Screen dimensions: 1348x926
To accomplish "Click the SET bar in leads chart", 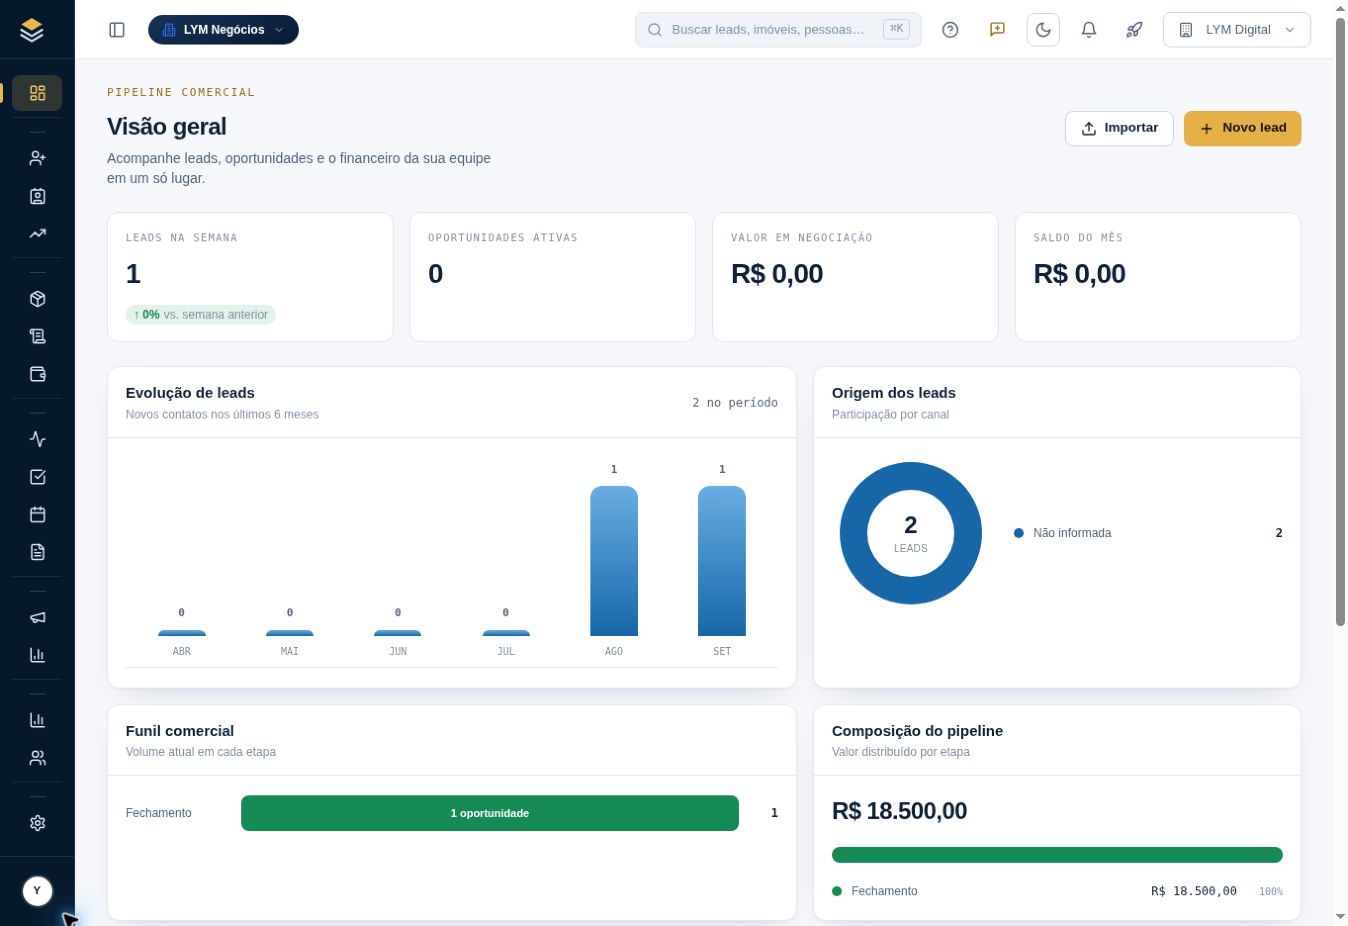I will point(722,561).
